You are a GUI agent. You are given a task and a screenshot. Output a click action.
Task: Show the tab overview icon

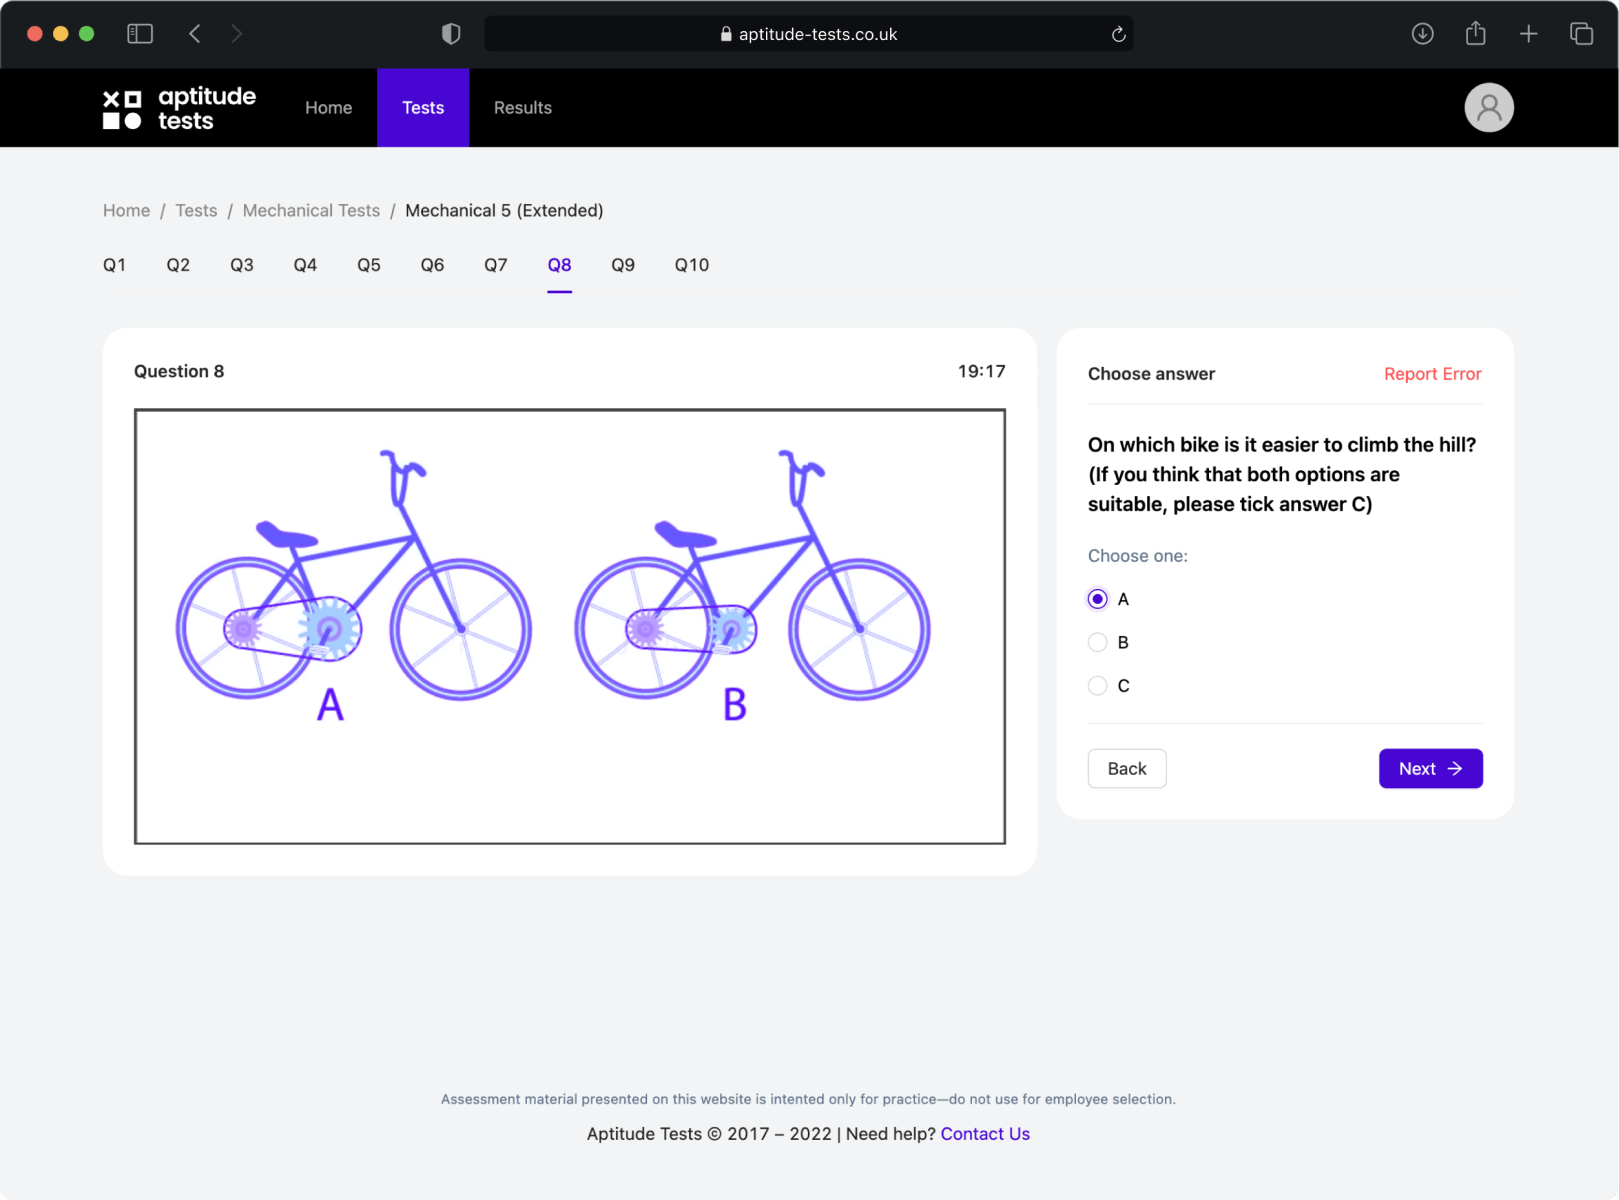tap(1581, 34)
